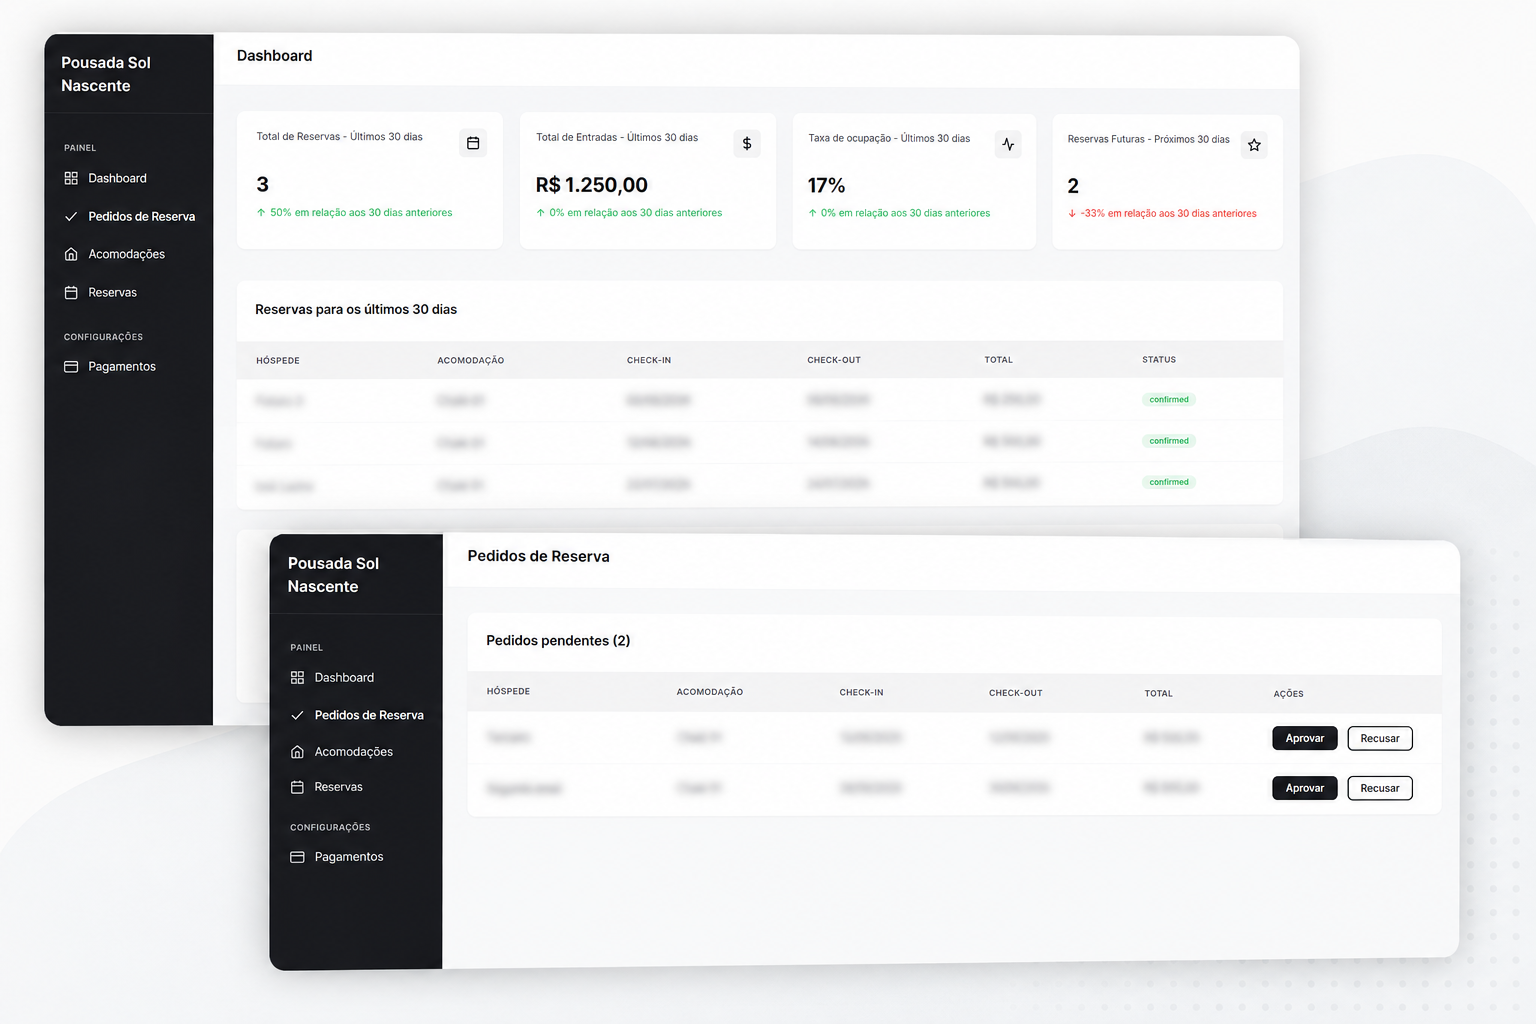Click the checkmark icon in Pedidos de Reserva window sidebar
This screenshot has height=1024, width=1536.
click(x=297, y=715)
